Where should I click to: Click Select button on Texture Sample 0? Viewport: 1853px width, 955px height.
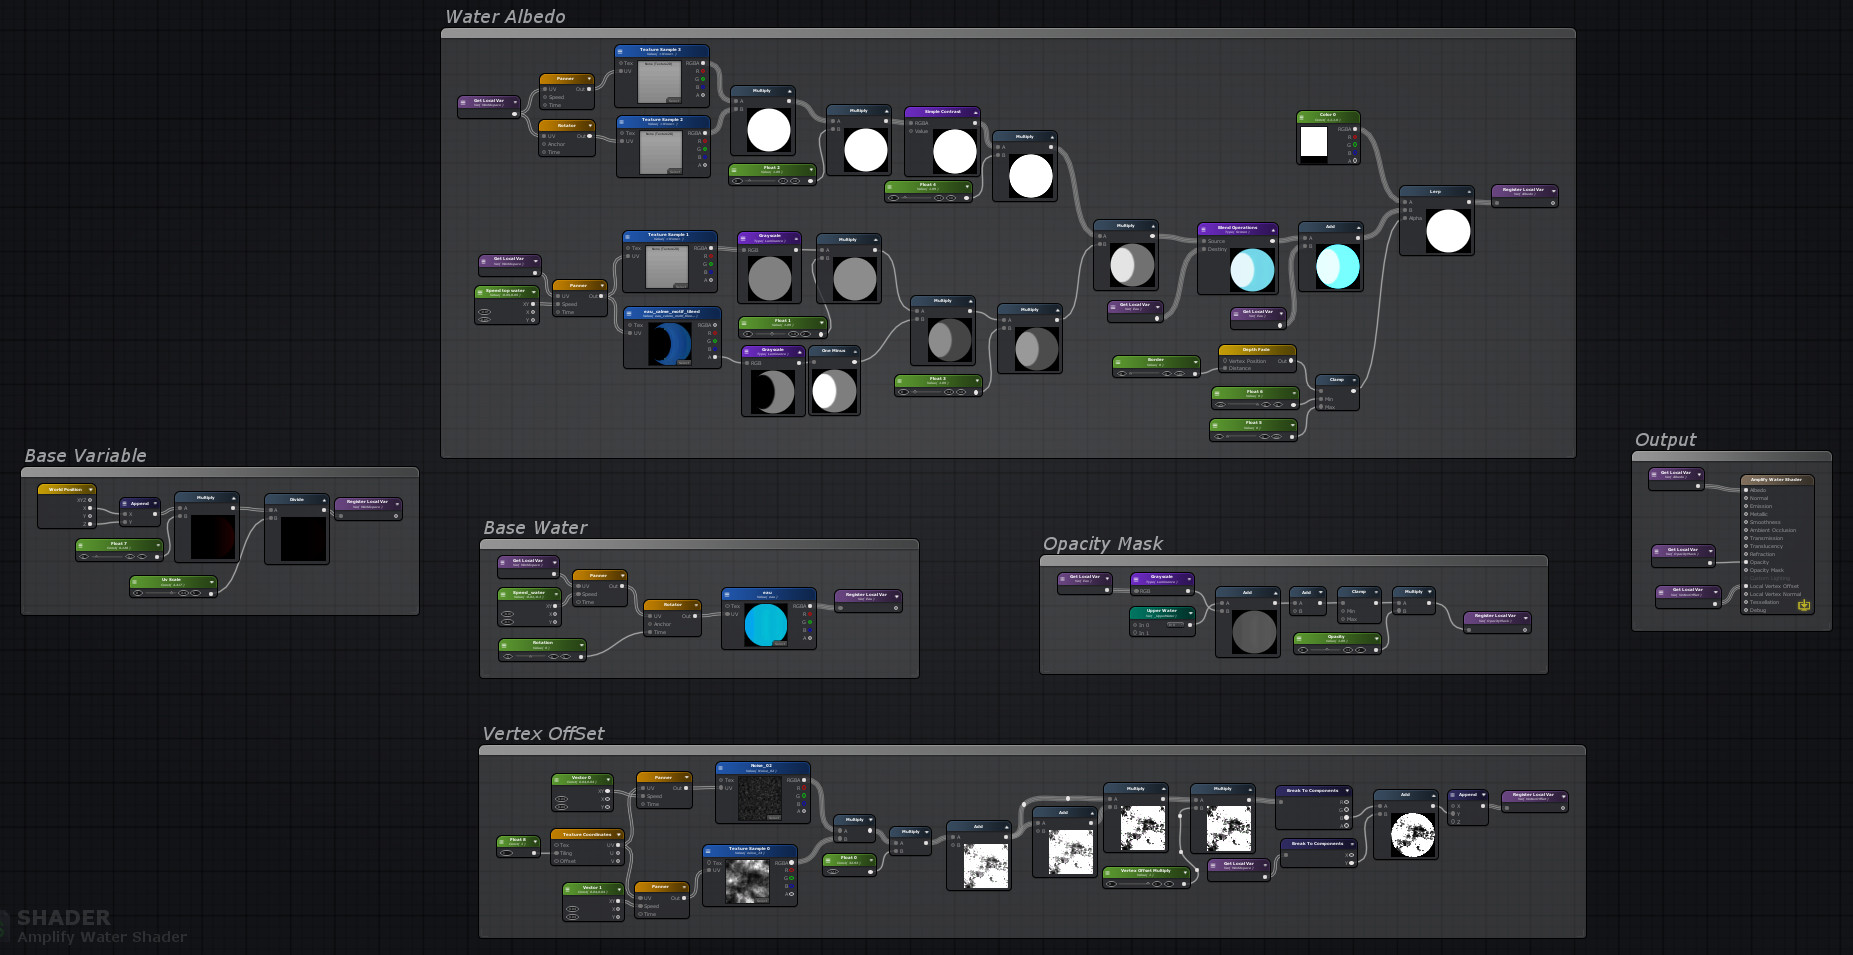pos(762,900)
